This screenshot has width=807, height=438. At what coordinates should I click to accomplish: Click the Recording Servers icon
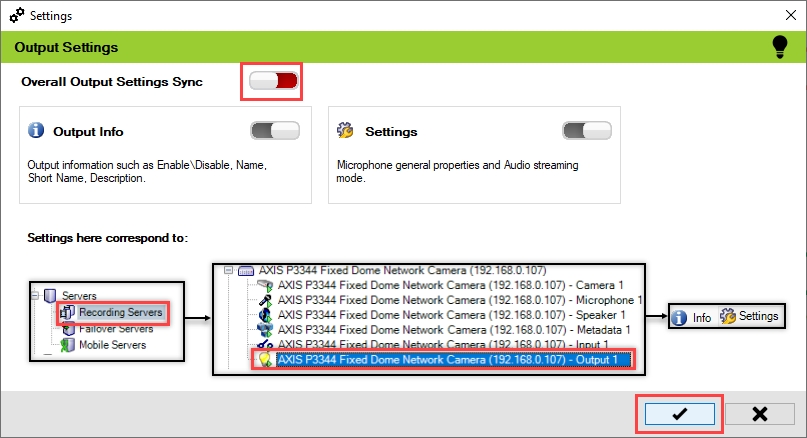coord(68,314)
